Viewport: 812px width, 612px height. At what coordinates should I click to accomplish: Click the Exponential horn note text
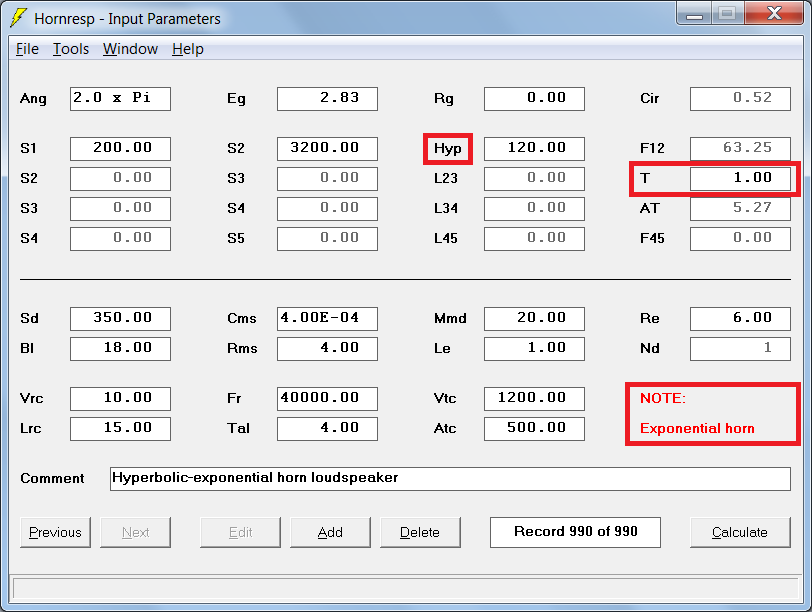(x=697, y=429)
